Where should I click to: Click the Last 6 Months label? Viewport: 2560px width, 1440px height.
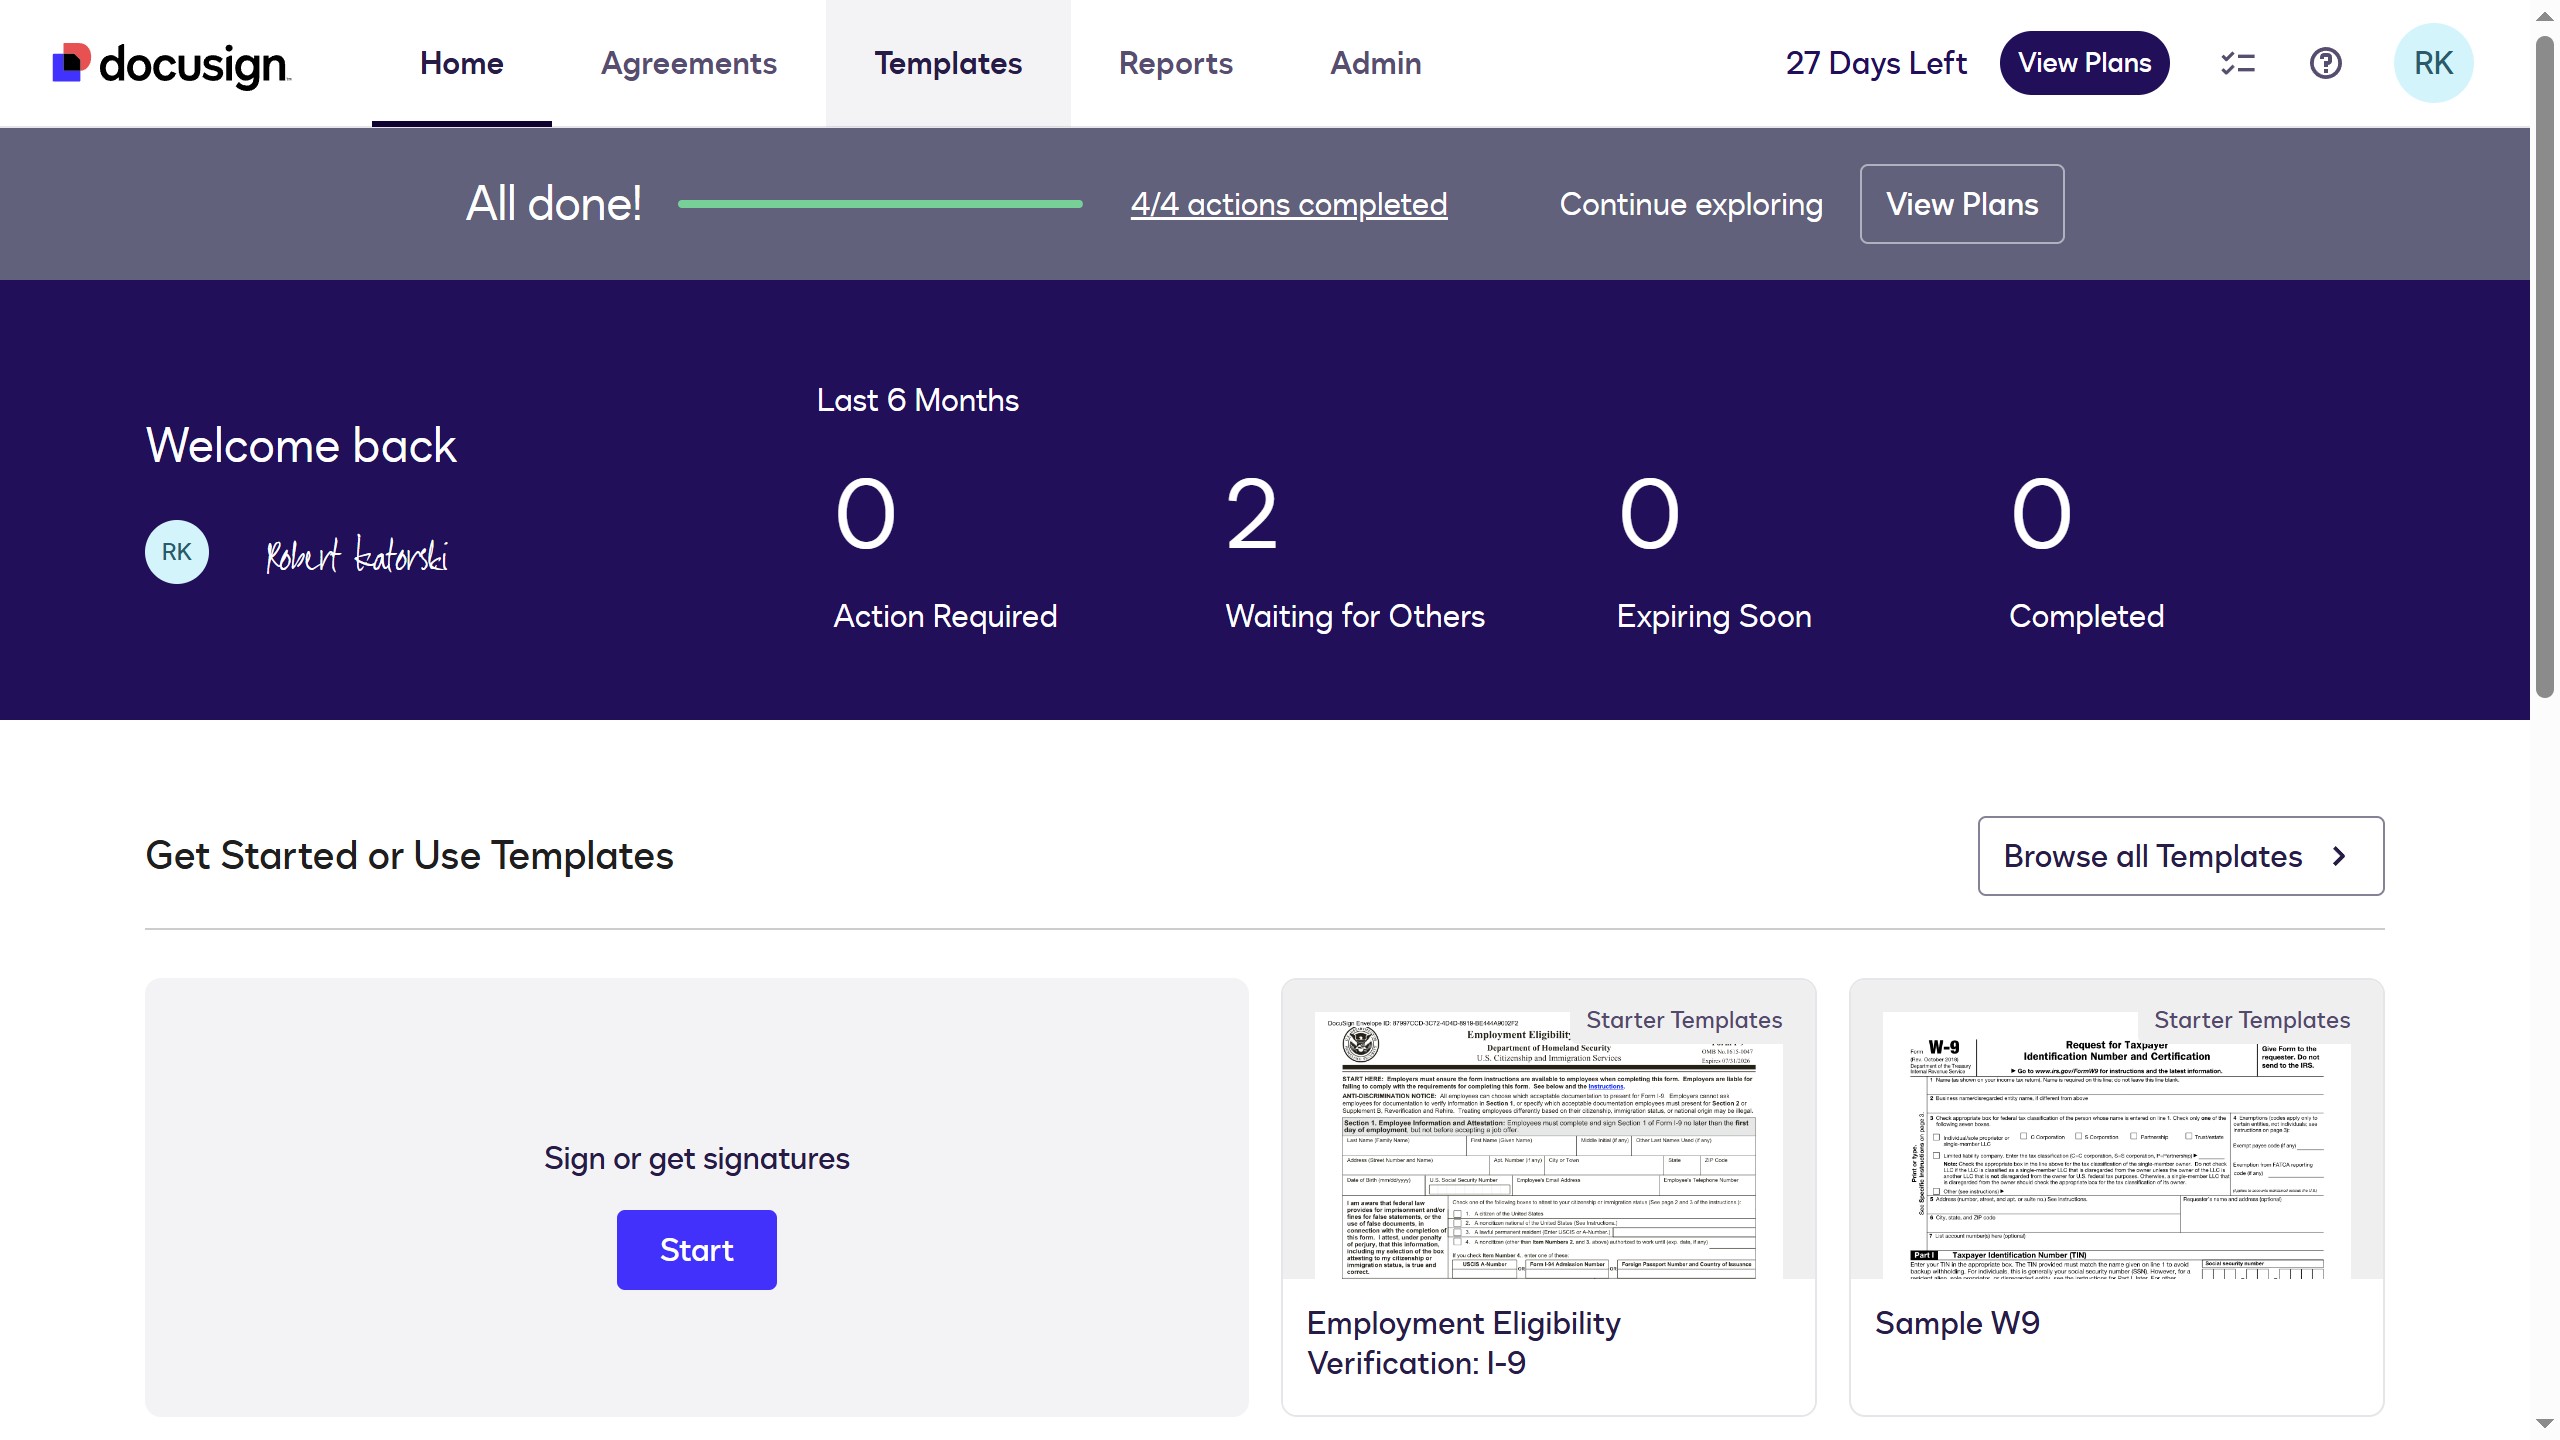[x=917, y=400]
